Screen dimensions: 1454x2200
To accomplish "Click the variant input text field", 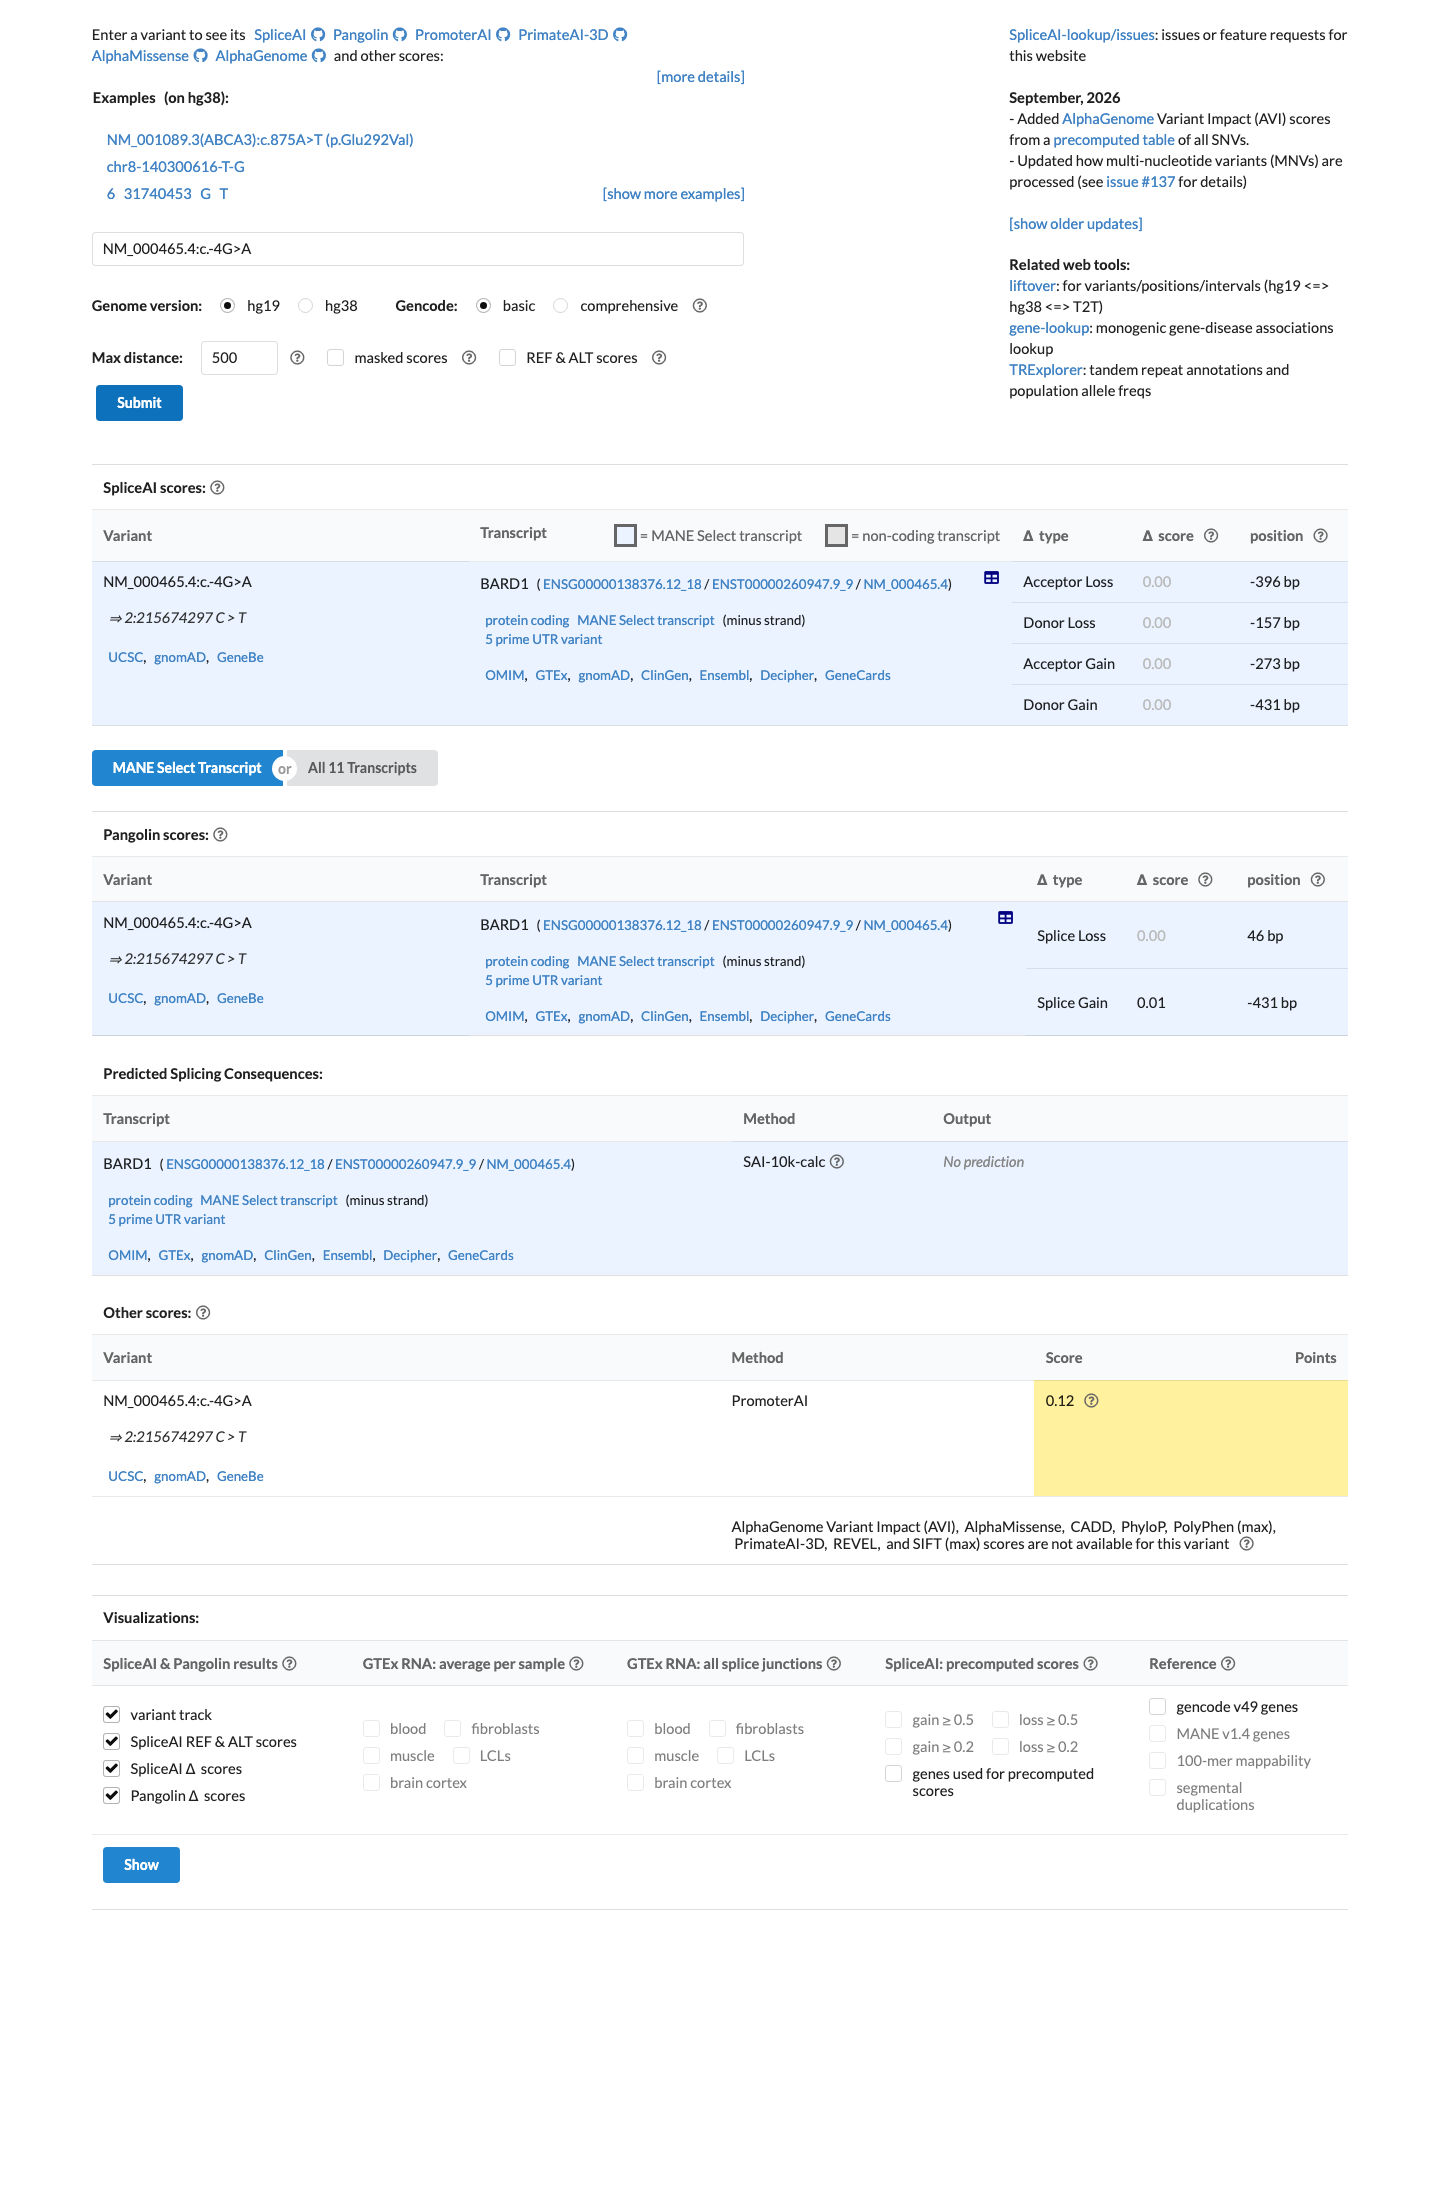I will tap(418, 249).
